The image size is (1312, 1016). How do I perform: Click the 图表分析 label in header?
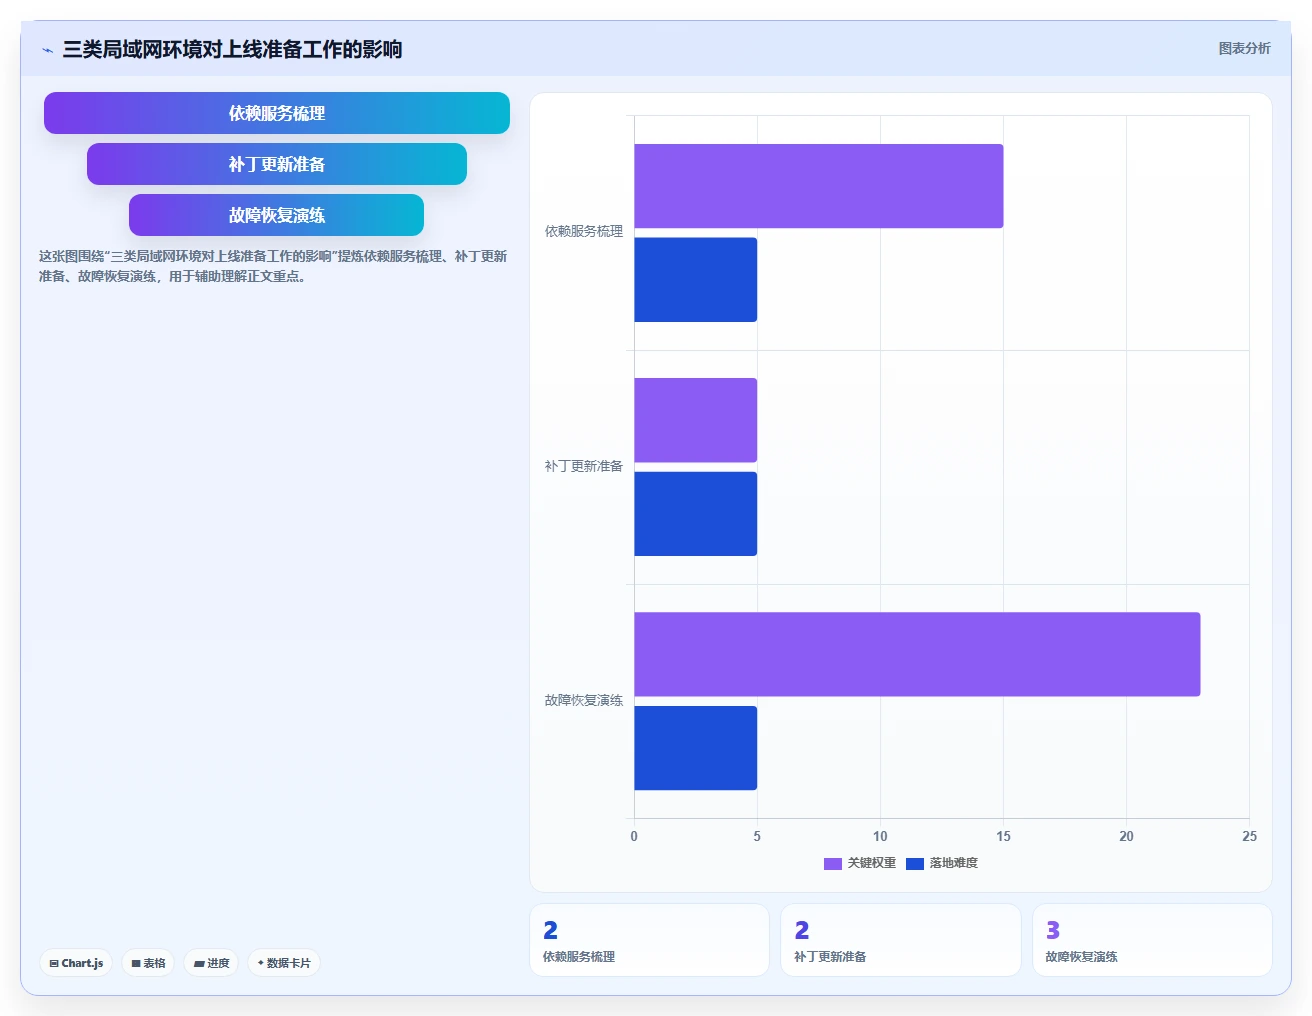coord(1244,48)
